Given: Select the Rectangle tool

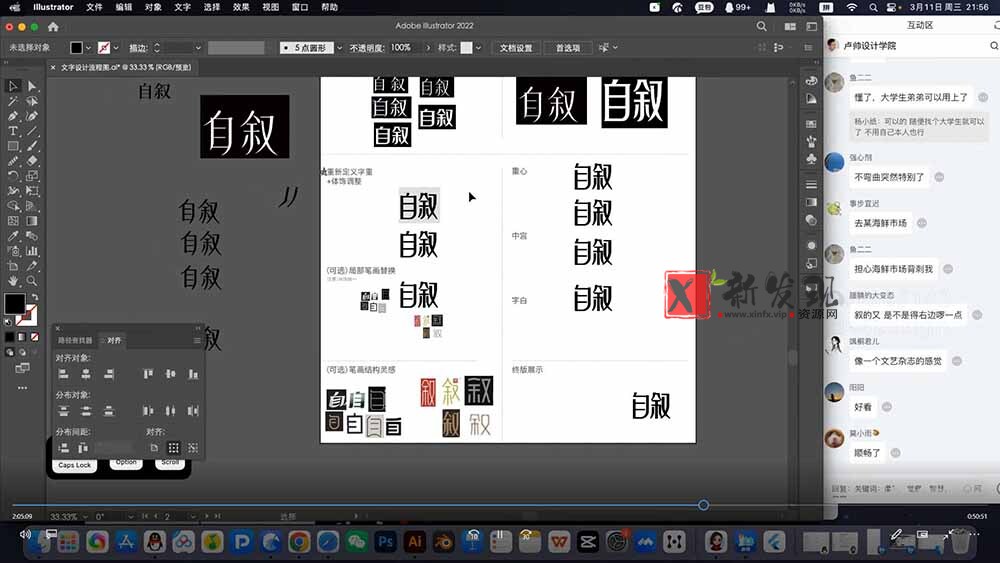Looking at the screenshot, I should (13, 146).
